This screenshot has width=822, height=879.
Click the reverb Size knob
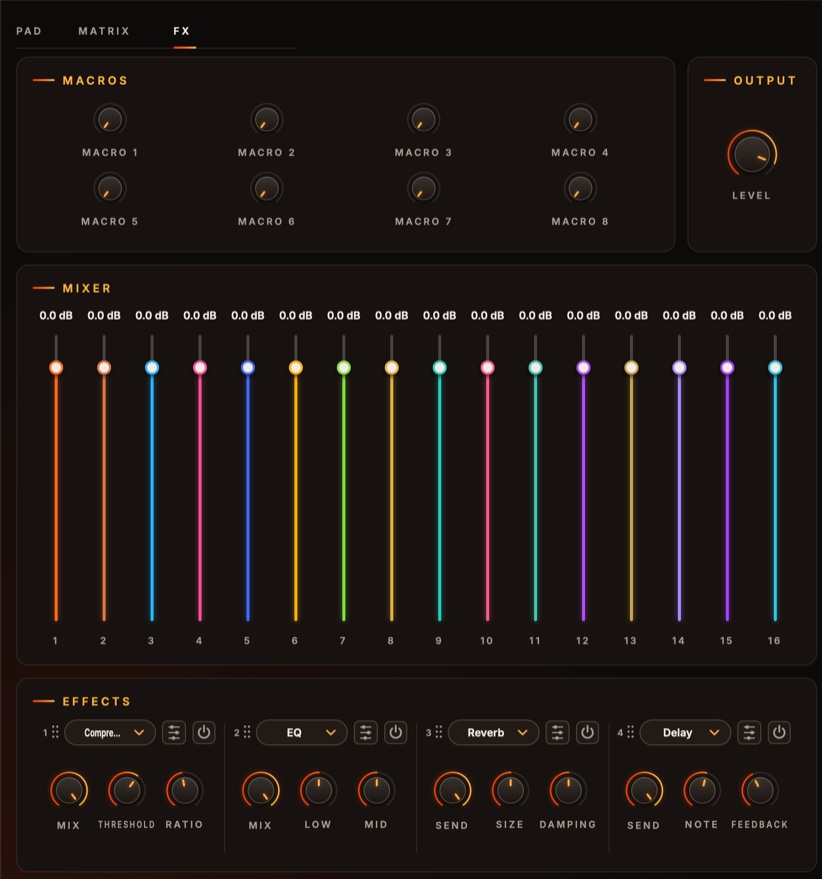[x=510, y=790]
